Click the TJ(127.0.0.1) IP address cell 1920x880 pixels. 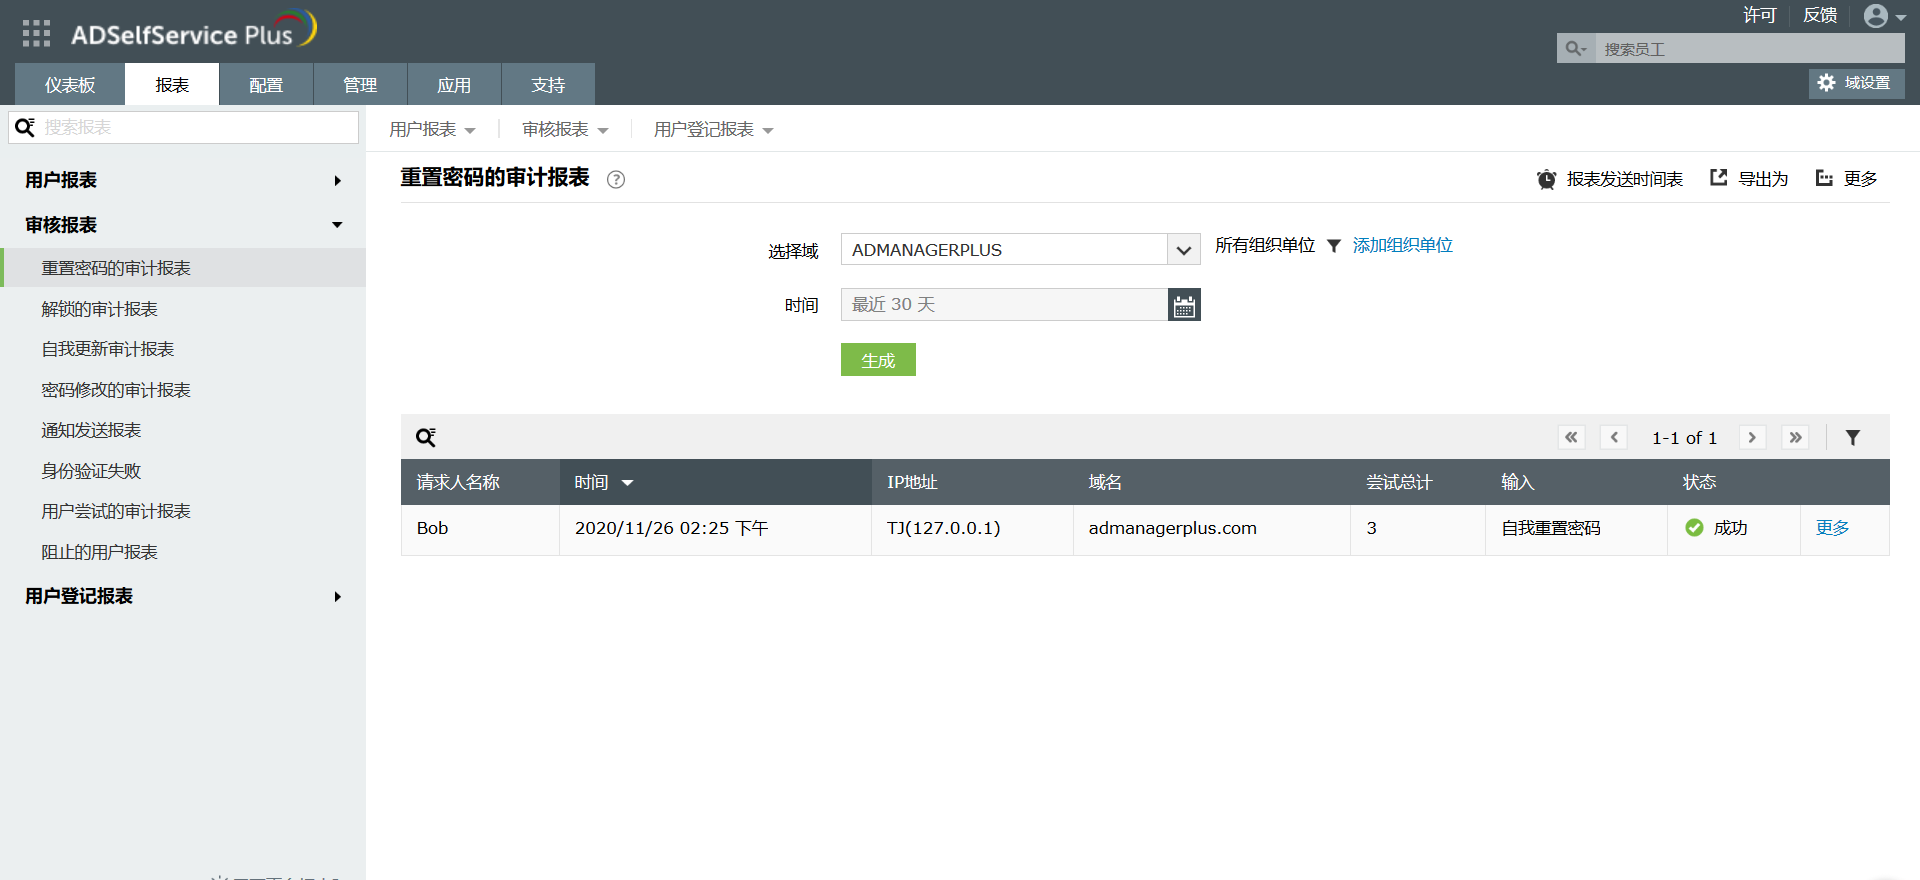(x=972, y=528)
